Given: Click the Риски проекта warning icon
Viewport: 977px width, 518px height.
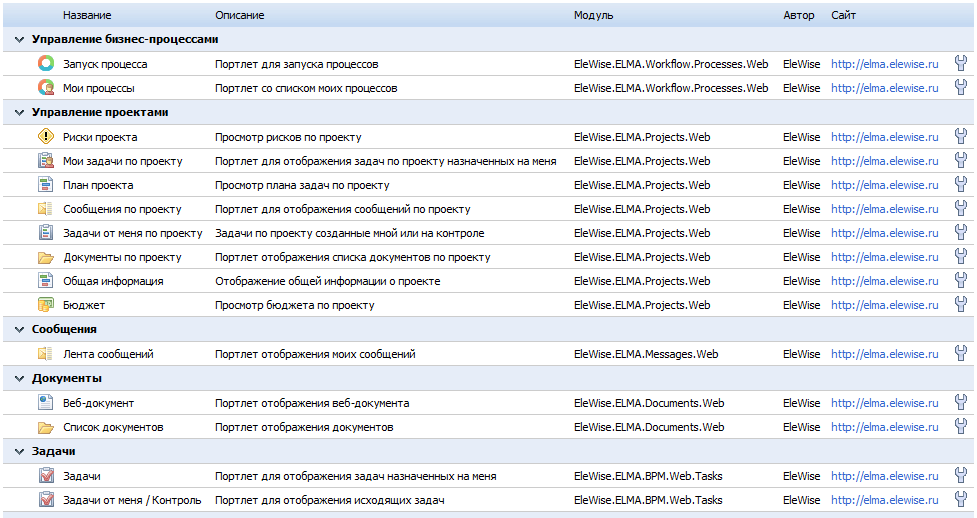Looking at the screenshot, I should (45, 137).
